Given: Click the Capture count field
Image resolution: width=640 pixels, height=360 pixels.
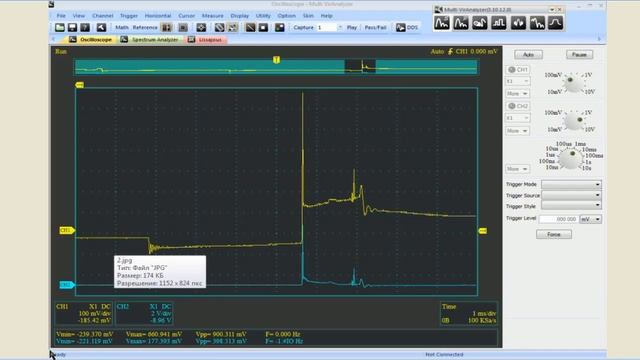Looking at the screenshot, I should coord(327,27).
